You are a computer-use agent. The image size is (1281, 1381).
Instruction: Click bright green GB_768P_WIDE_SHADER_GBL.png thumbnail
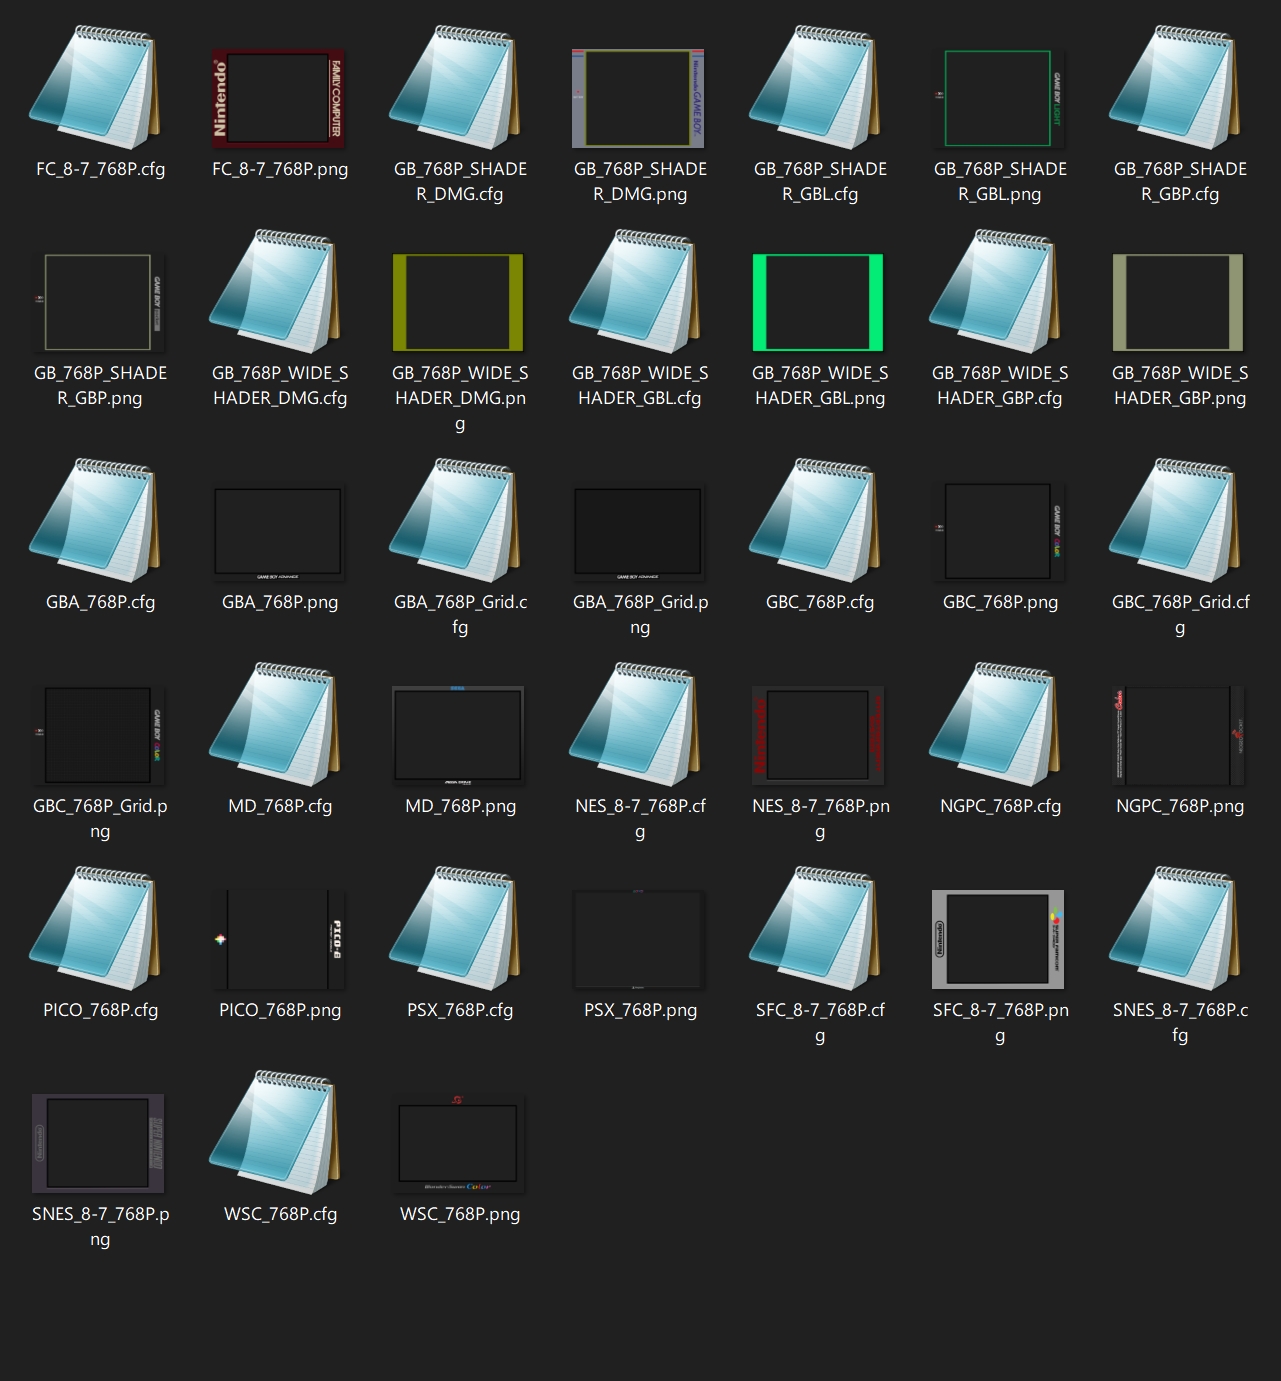click(x=818, y=302)
